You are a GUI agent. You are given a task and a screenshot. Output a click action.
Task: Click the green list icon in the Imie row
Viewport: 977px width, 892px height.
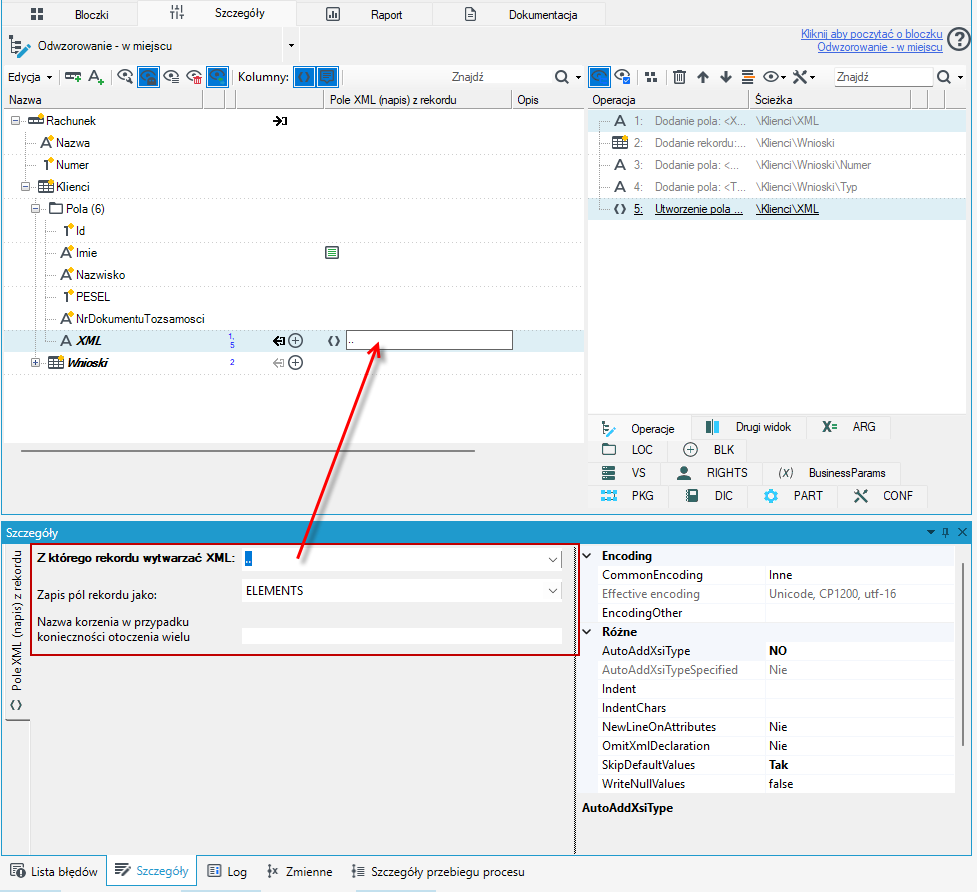click(x=332, y=253)
